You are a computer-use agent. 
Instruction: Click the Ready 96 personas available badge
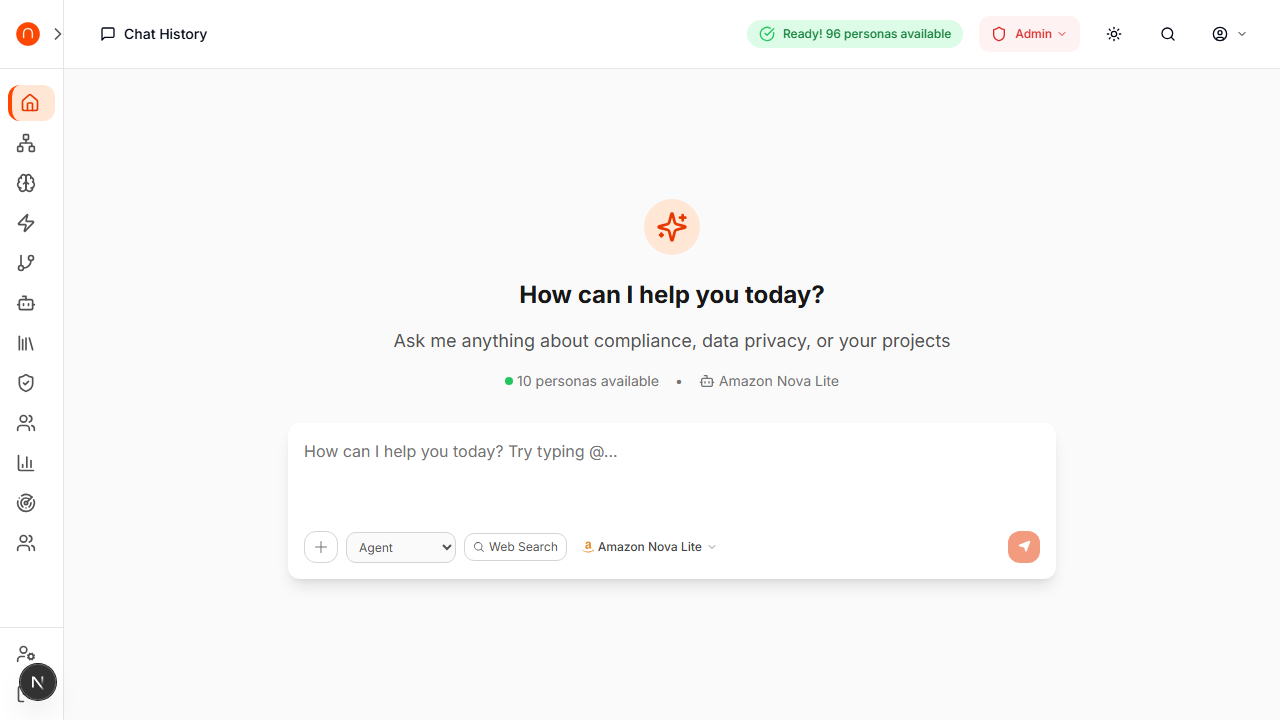pyautogui.click(x=854, y=33)
